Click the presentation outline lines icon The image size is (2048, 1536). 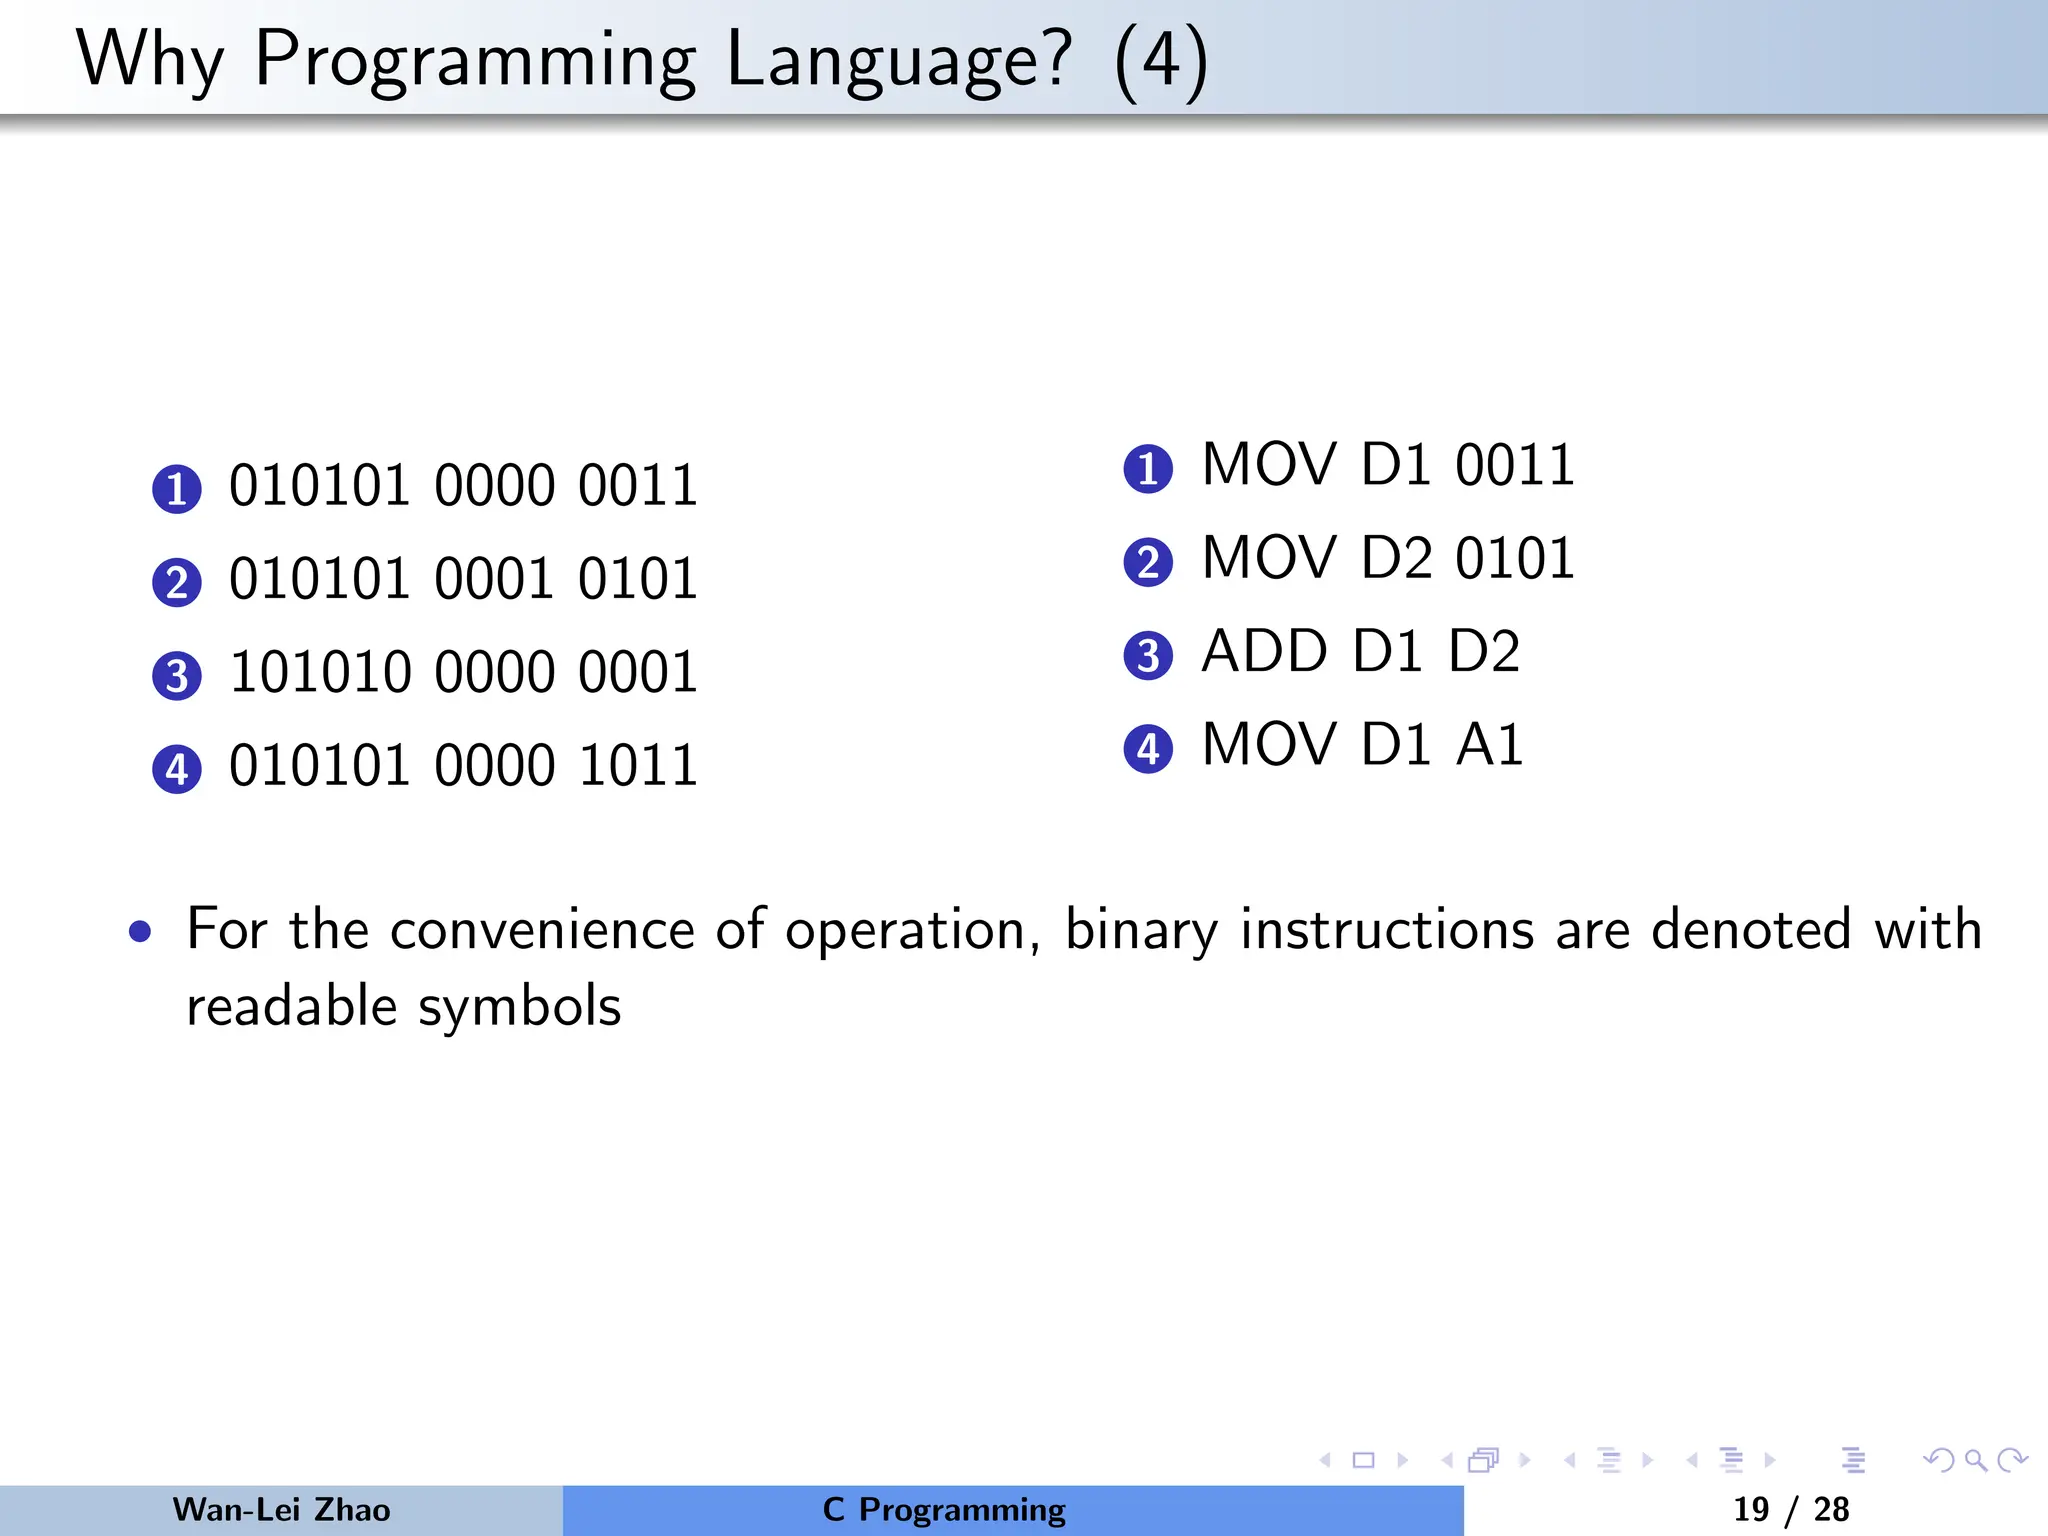tap(1854, 1460)
